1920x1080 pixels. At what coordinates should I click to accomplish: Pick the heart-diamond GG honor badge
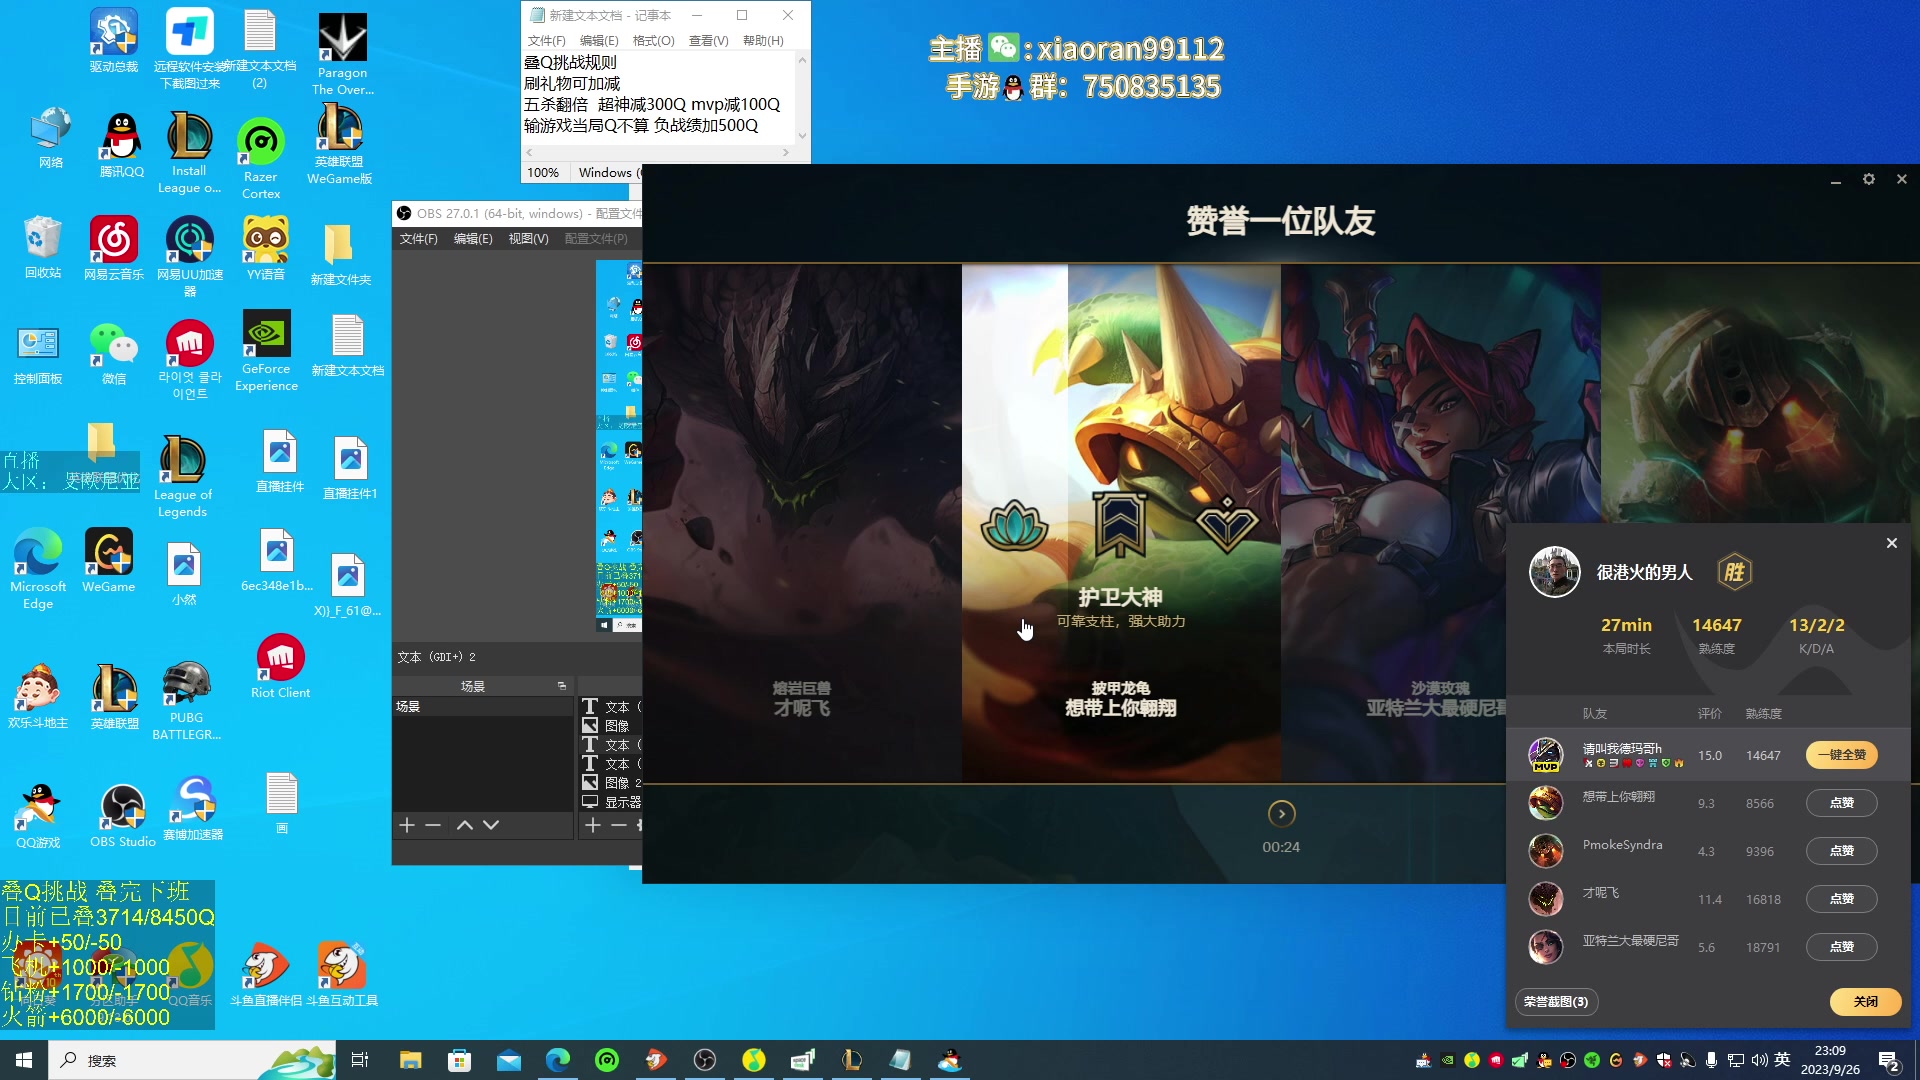(x=1226, y=524)
